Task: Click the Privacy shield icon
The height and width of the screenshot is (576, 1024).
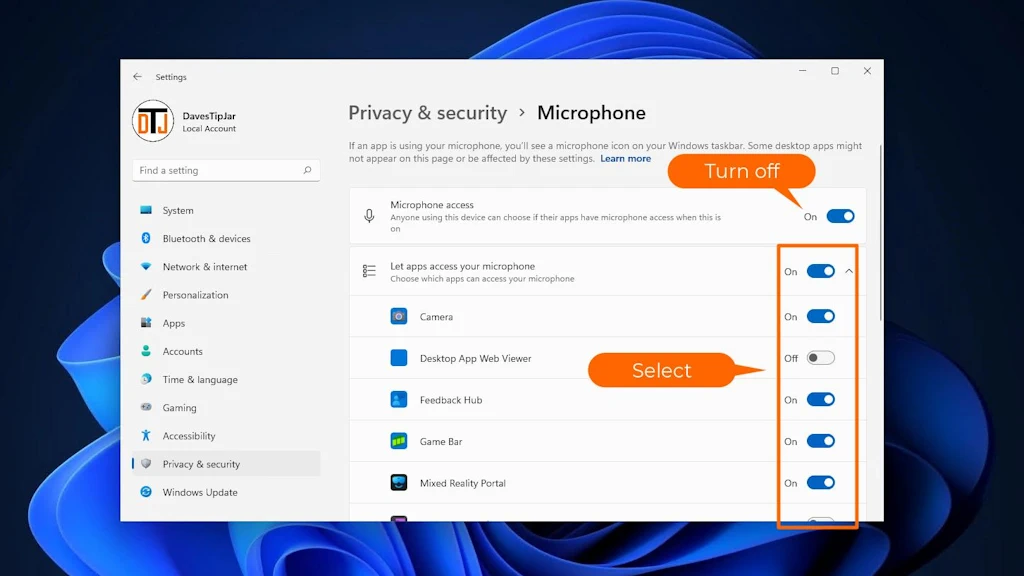Action: (x=146, y=464)
